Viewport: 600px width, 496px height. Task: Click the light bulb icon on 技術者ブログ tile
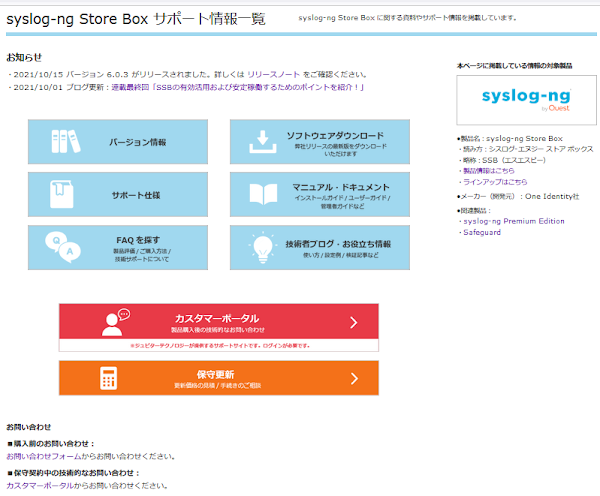point(262,247)
